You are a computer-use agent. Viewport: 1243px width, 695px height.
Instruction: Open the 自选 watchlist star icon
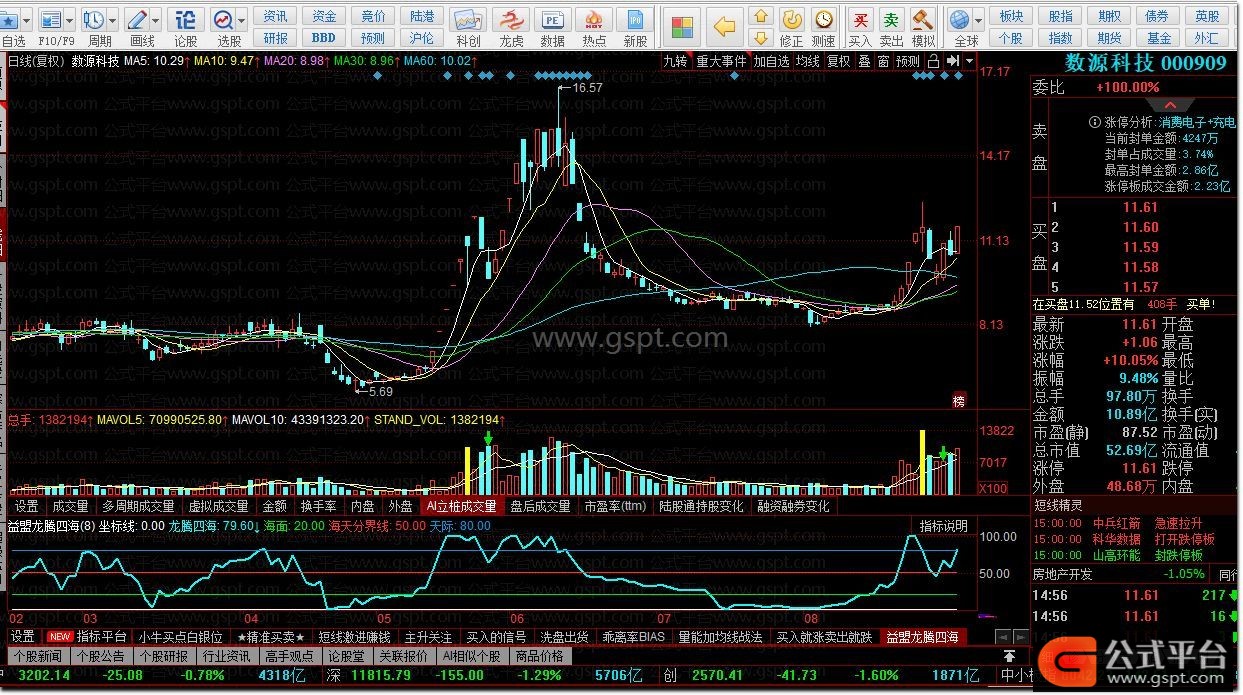pyautogui.click(x=9, y=19)
